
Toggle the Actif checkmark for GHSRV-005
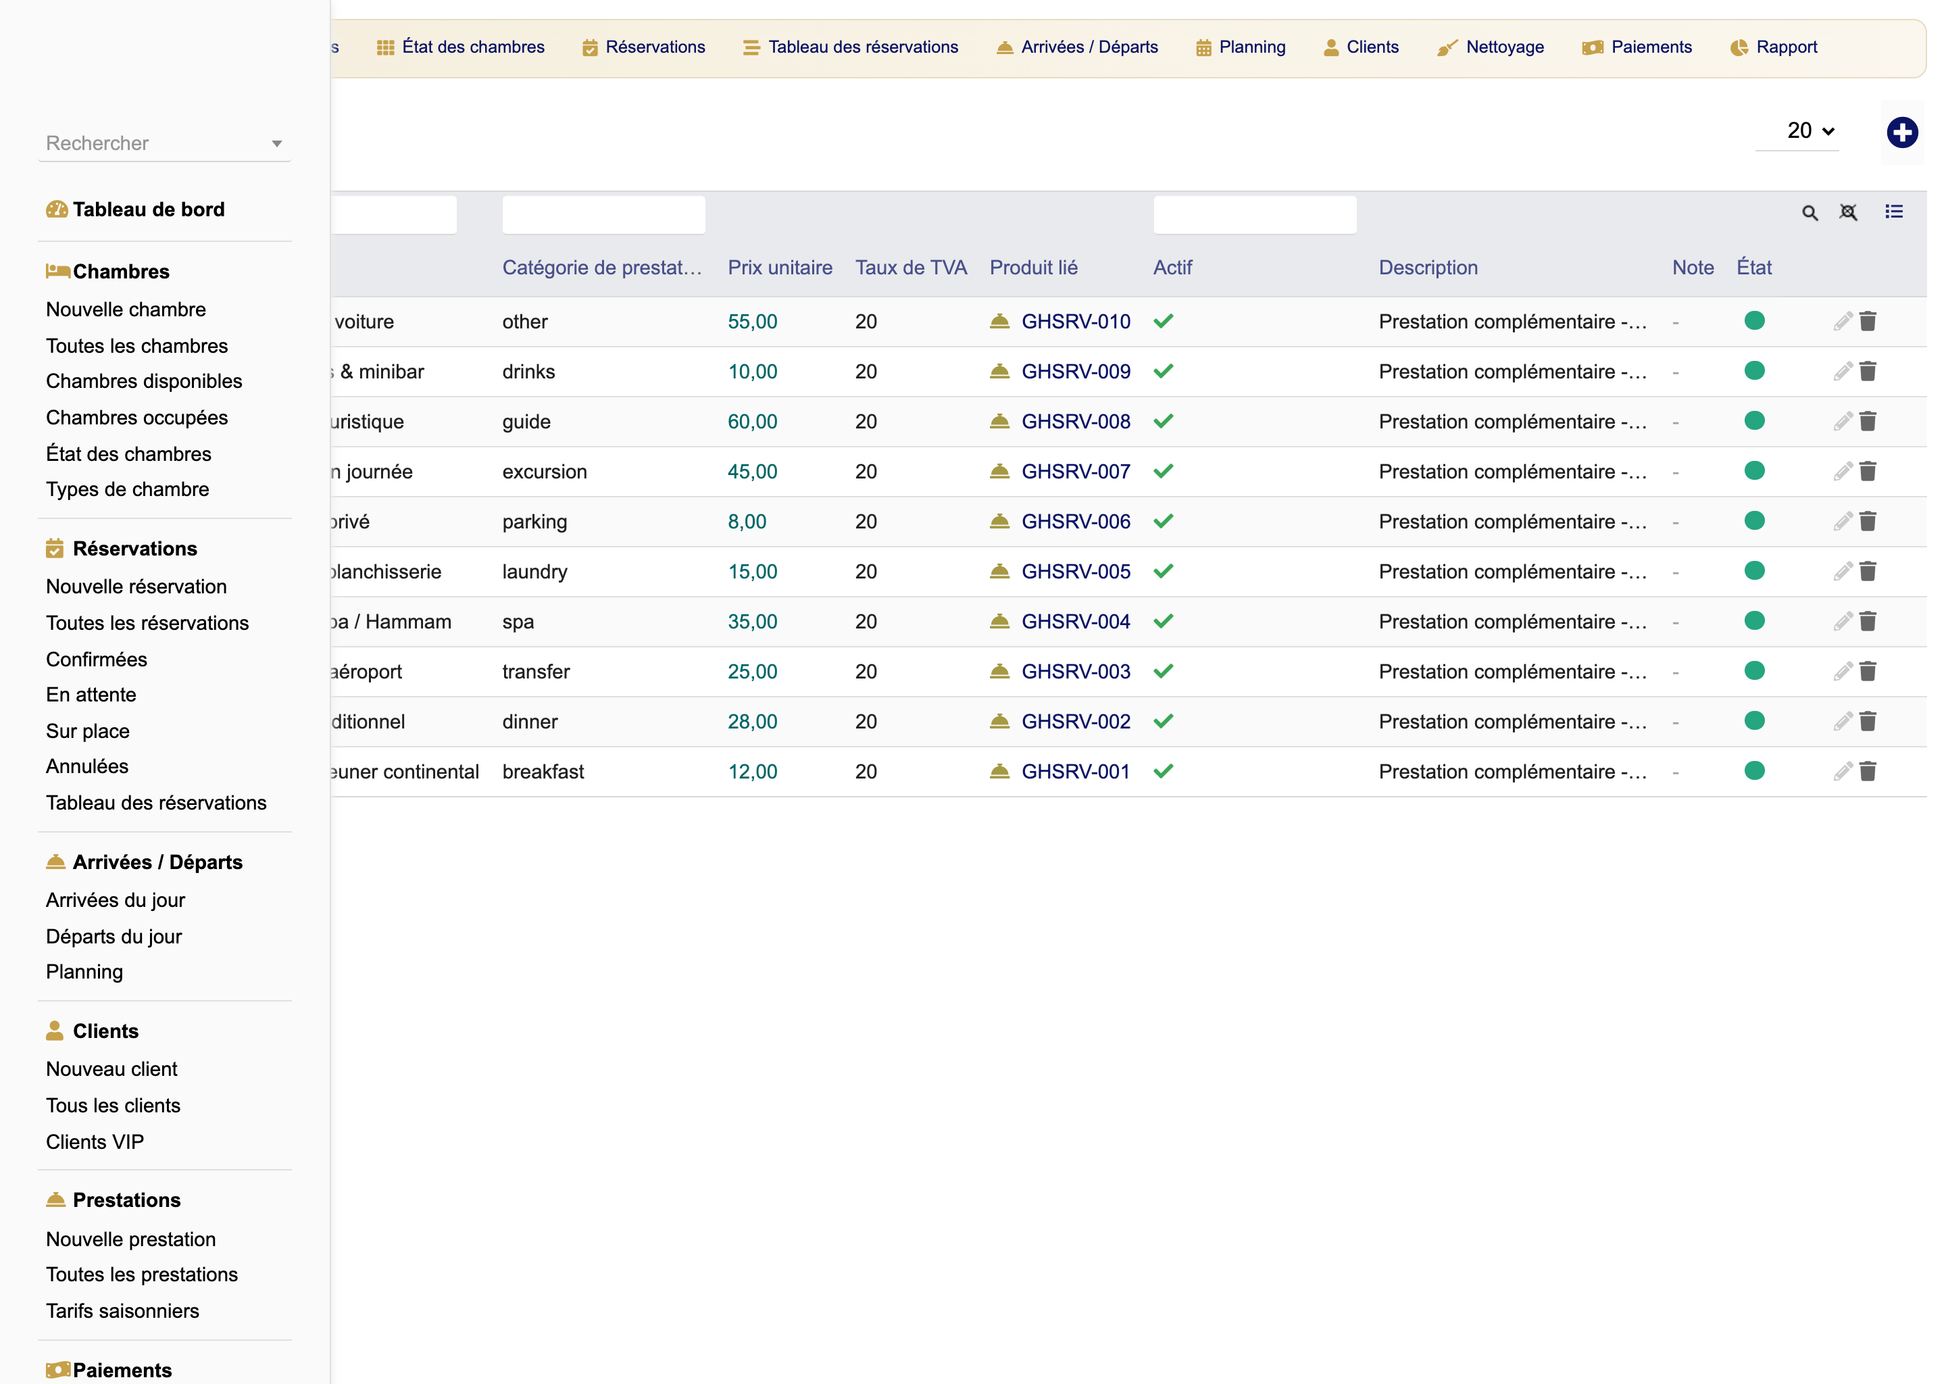click(x=1163, y=571)
